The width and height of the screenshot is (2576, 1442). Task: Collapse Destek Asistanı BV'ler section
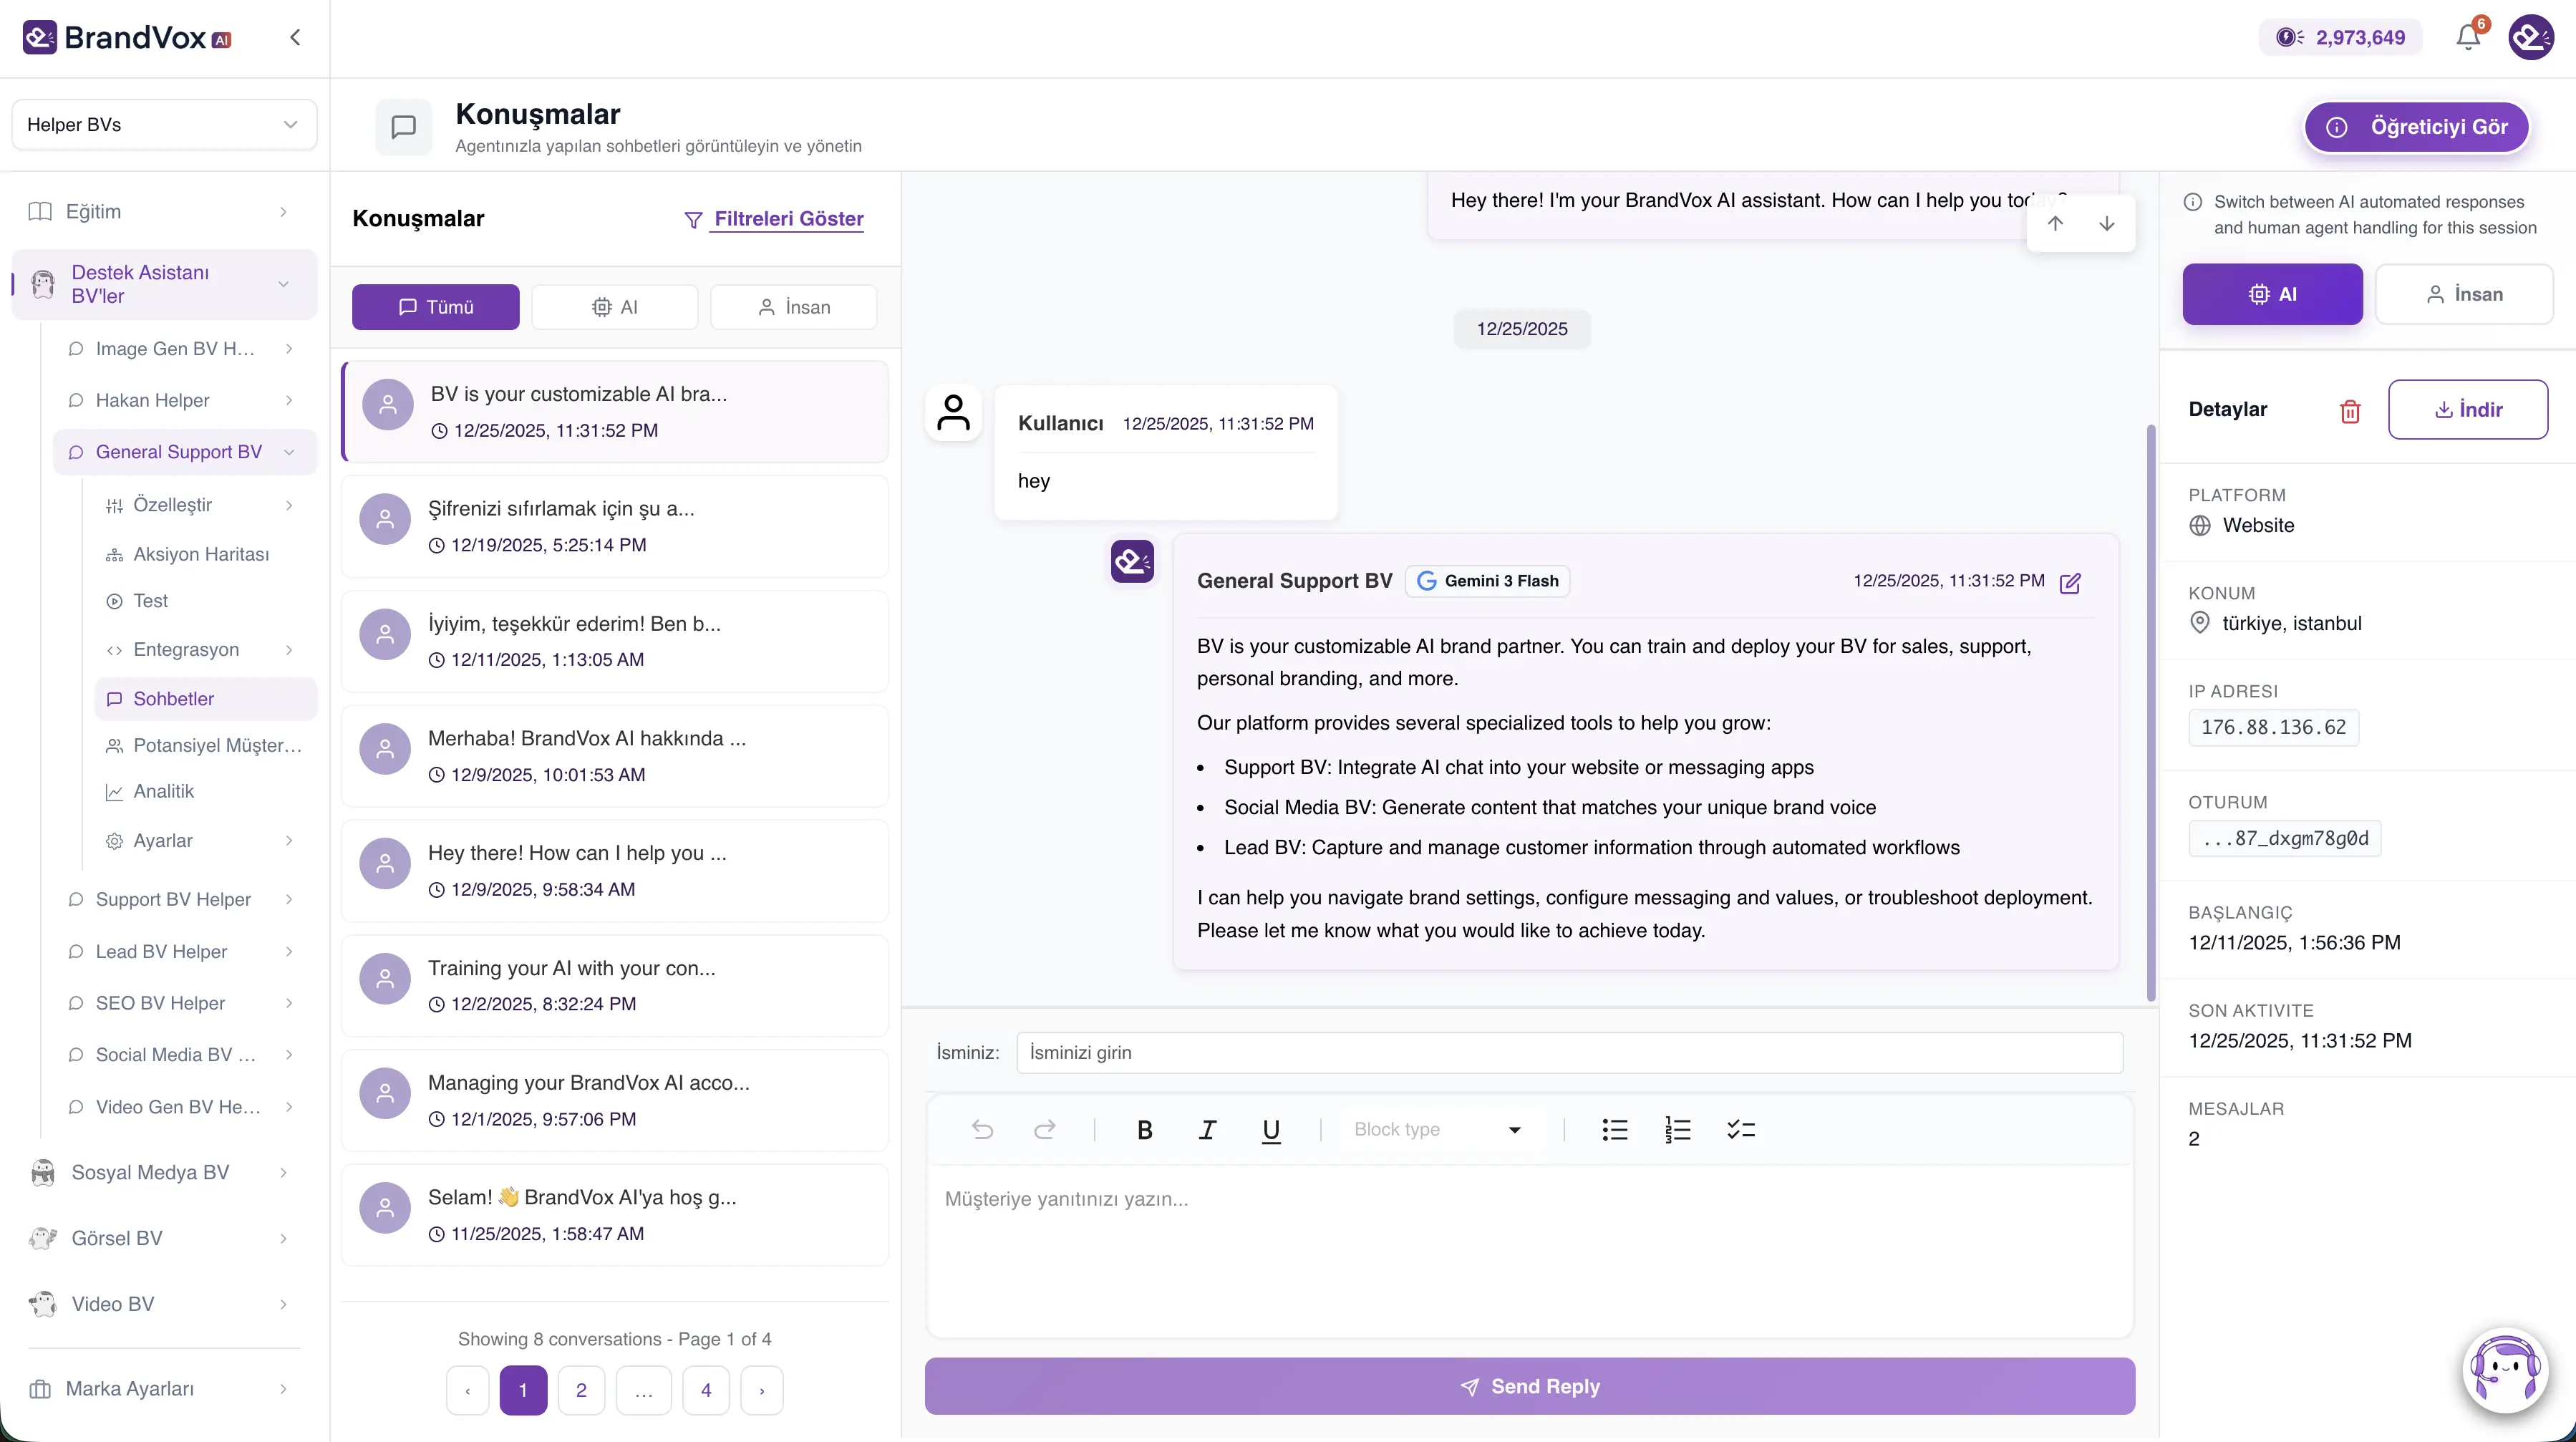click(x=164, y=284)
